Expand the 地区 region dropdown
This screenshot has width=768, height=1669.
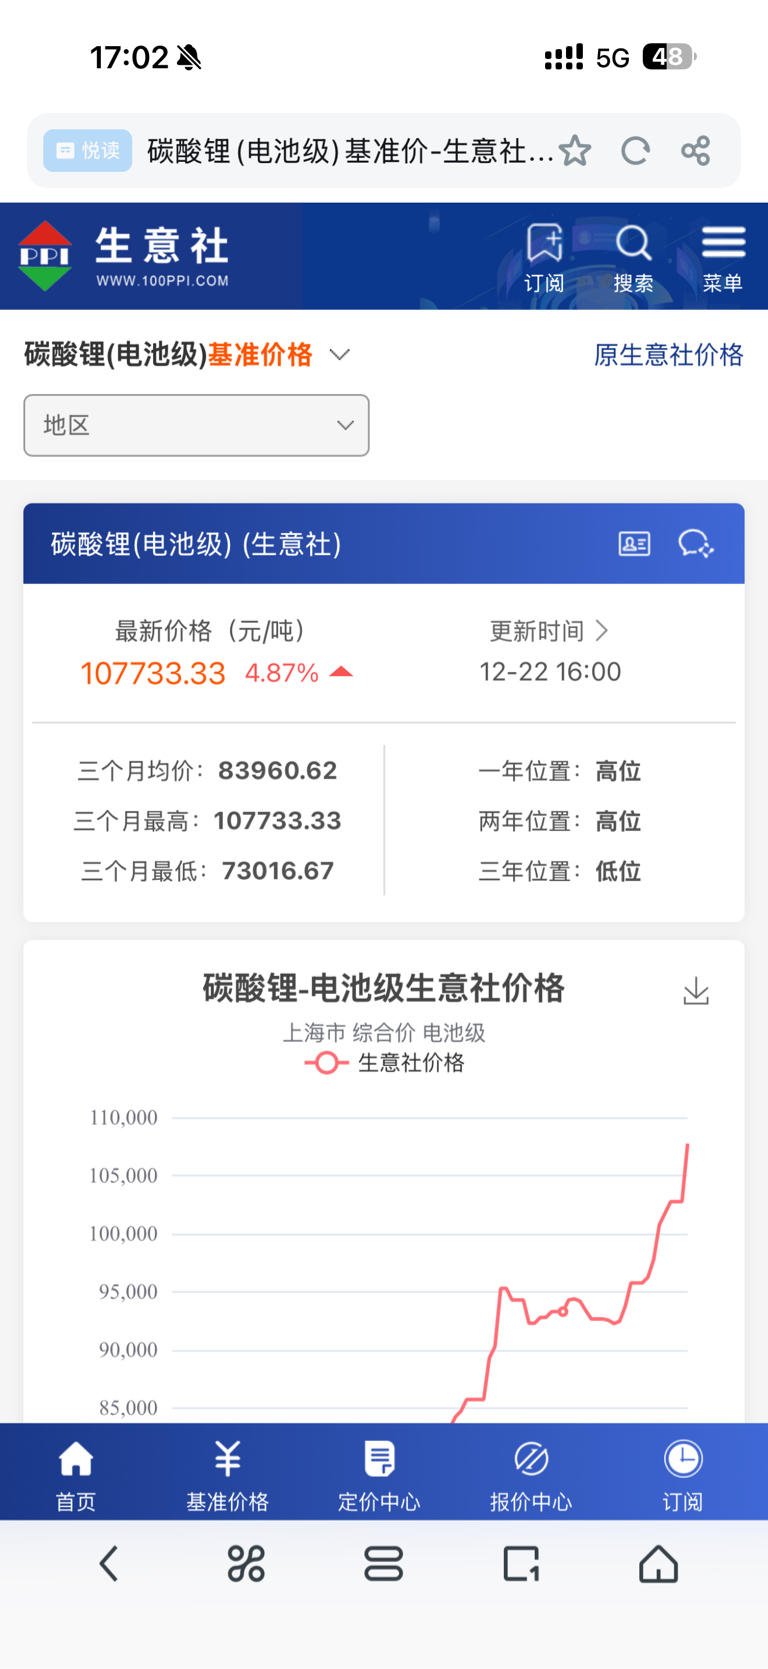tap(196, 426)
